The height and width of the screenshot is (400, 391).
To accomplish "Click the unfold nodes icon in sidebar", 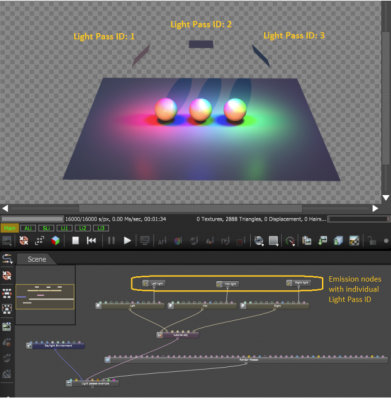I will [7, 309].
